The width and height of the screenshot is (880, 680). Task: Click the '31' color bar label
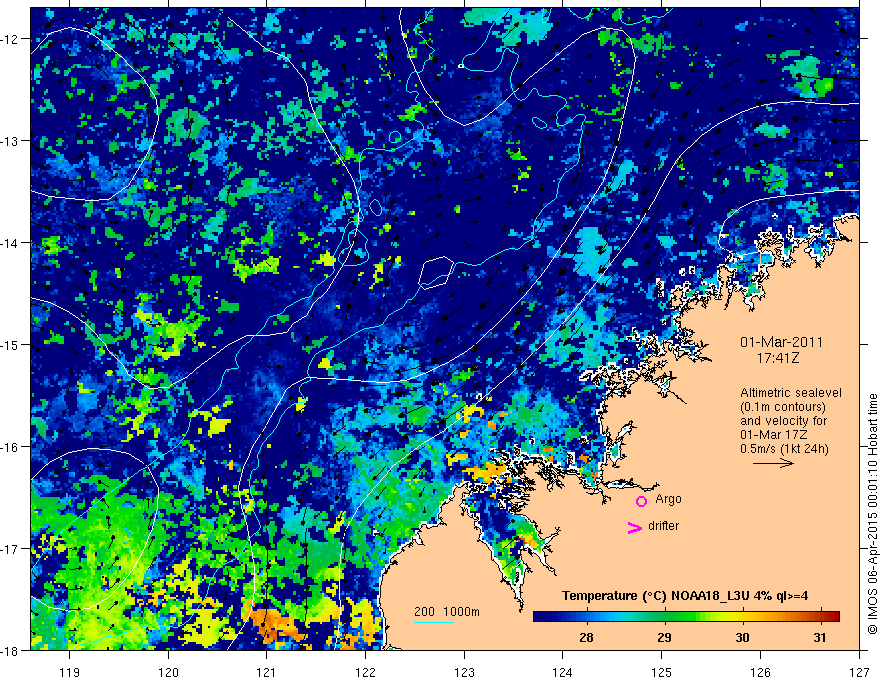820,637
